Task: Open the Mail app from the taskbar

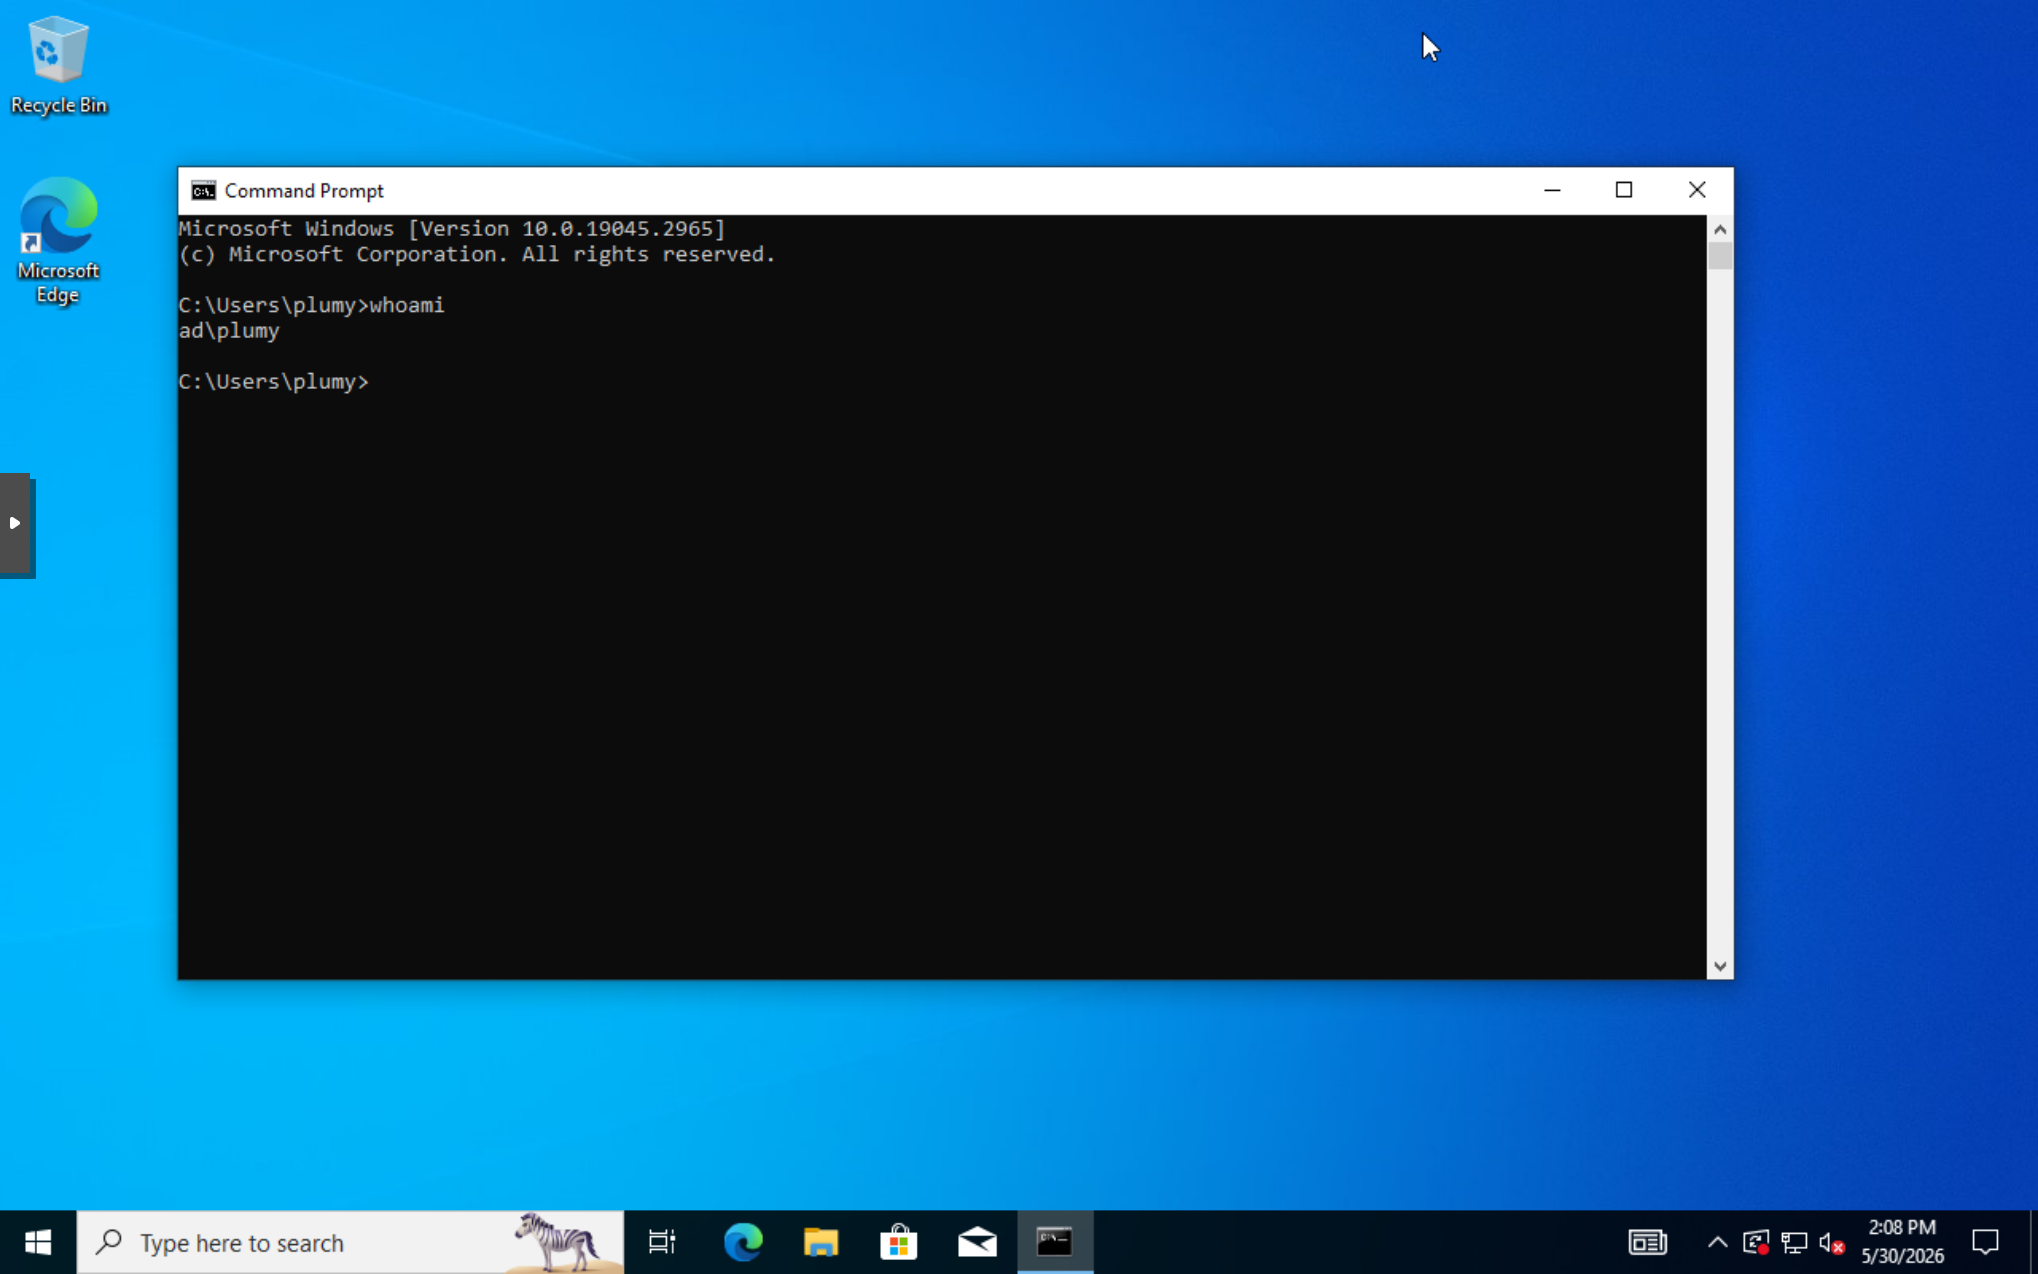Action: (x=977, y=1242)
